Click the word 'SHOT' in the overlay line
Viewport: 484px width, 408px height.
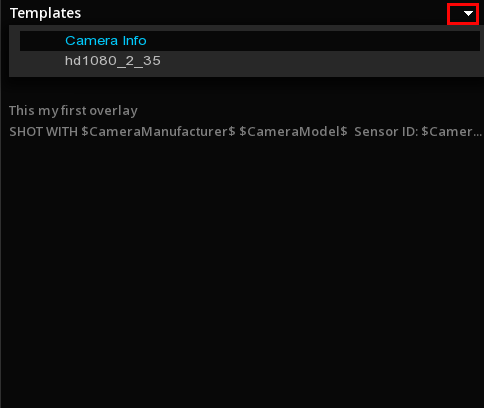(x=26, y=132)
